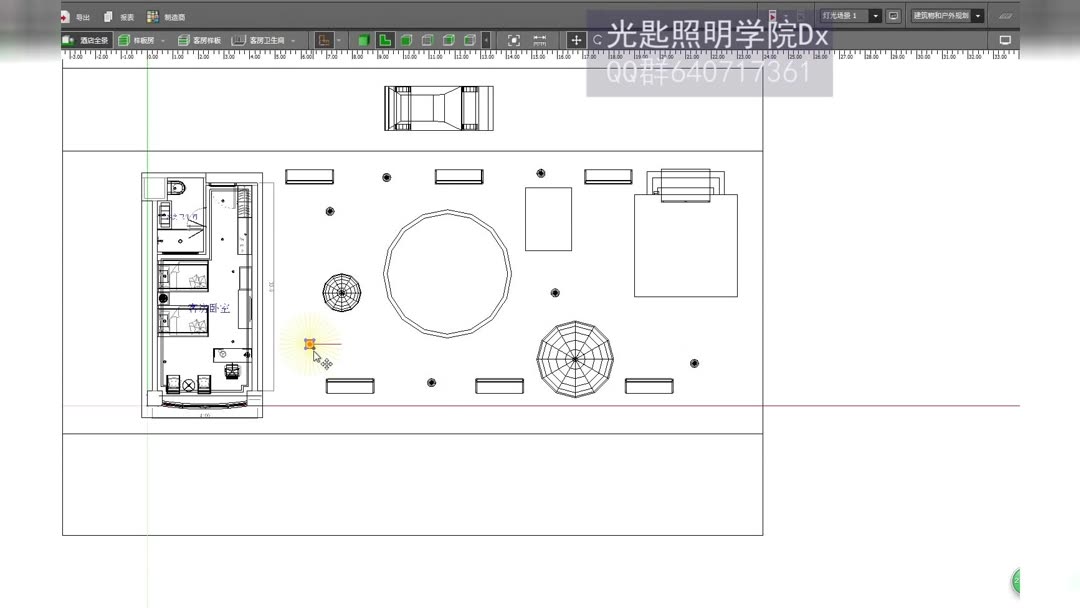Image resolution: width=1080 pixels, height=608 pixels.
Task: Click the green indicator at bottom right
Action: coord(1017,580)
